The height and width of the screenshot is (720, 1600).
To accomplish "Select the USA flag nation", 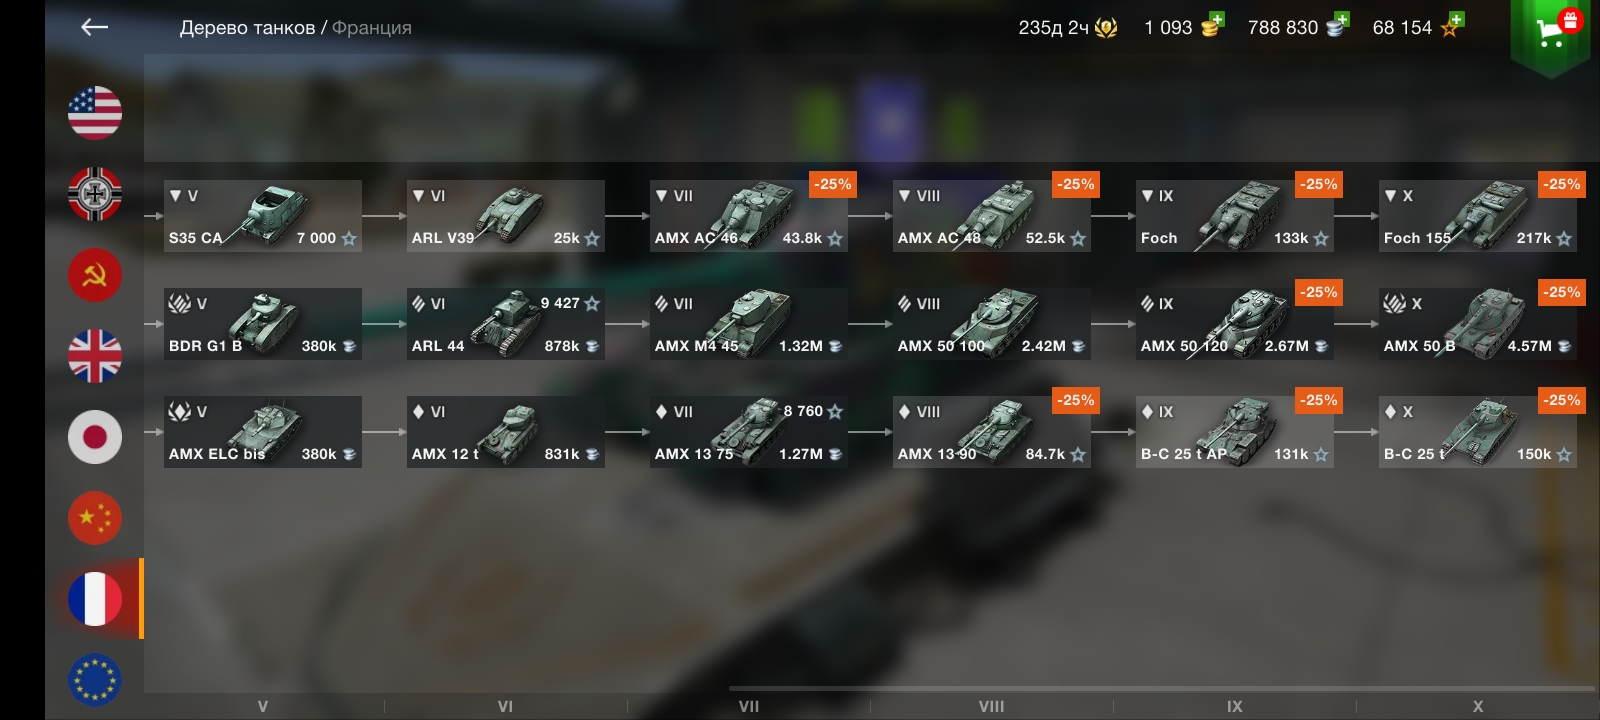I will point(95,112).
